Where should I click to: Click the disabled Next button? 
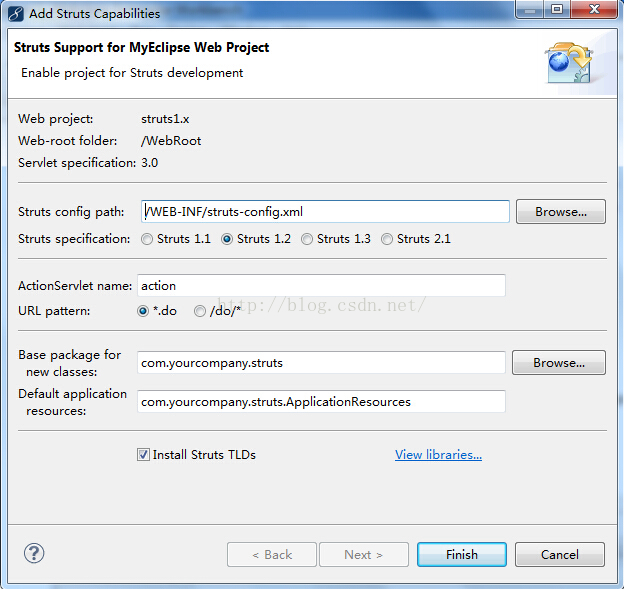(364, 554)
